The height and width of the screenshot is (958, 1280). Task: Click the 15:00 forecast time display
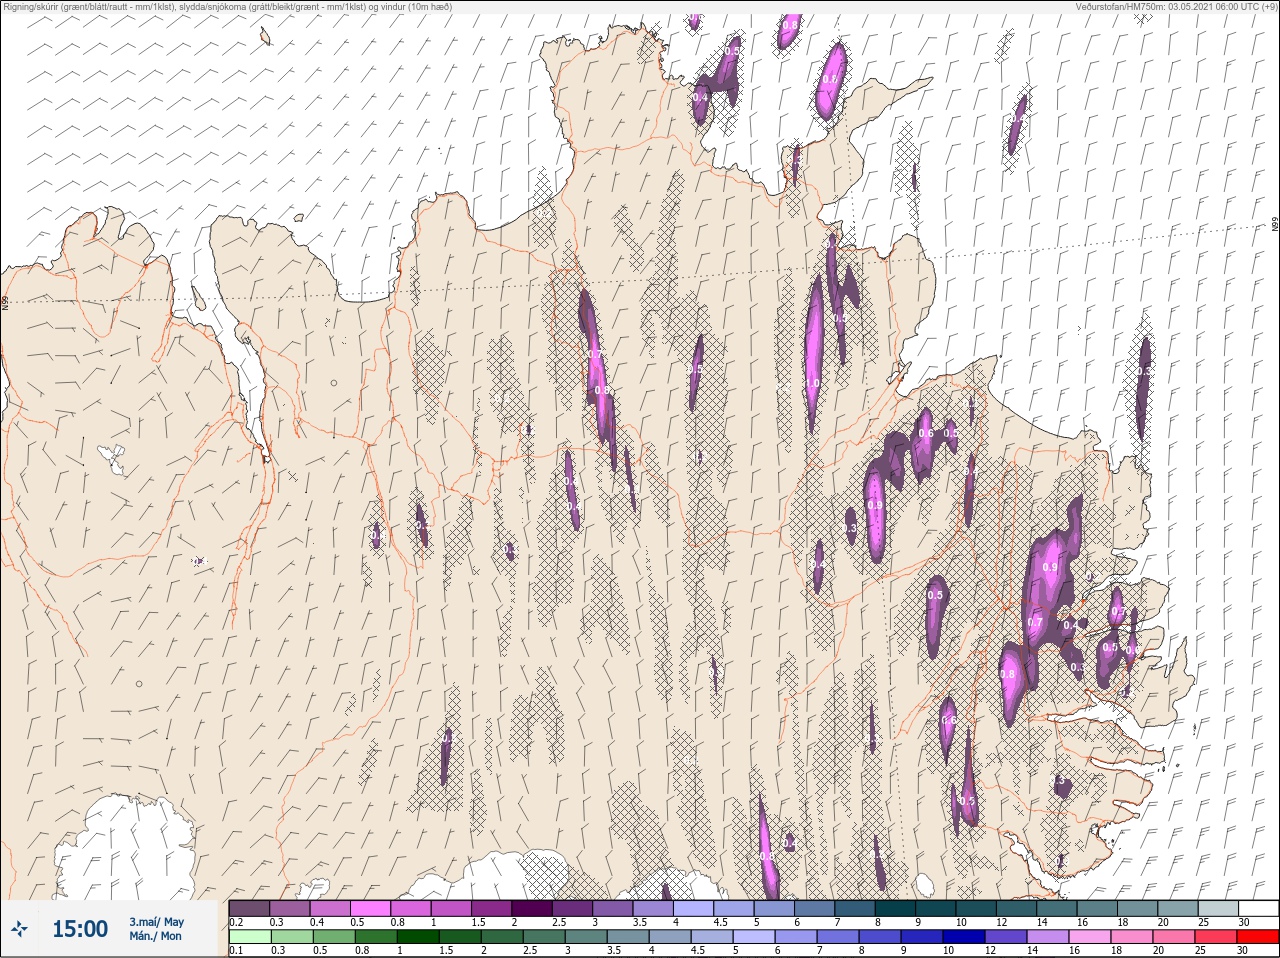(80, 929)
